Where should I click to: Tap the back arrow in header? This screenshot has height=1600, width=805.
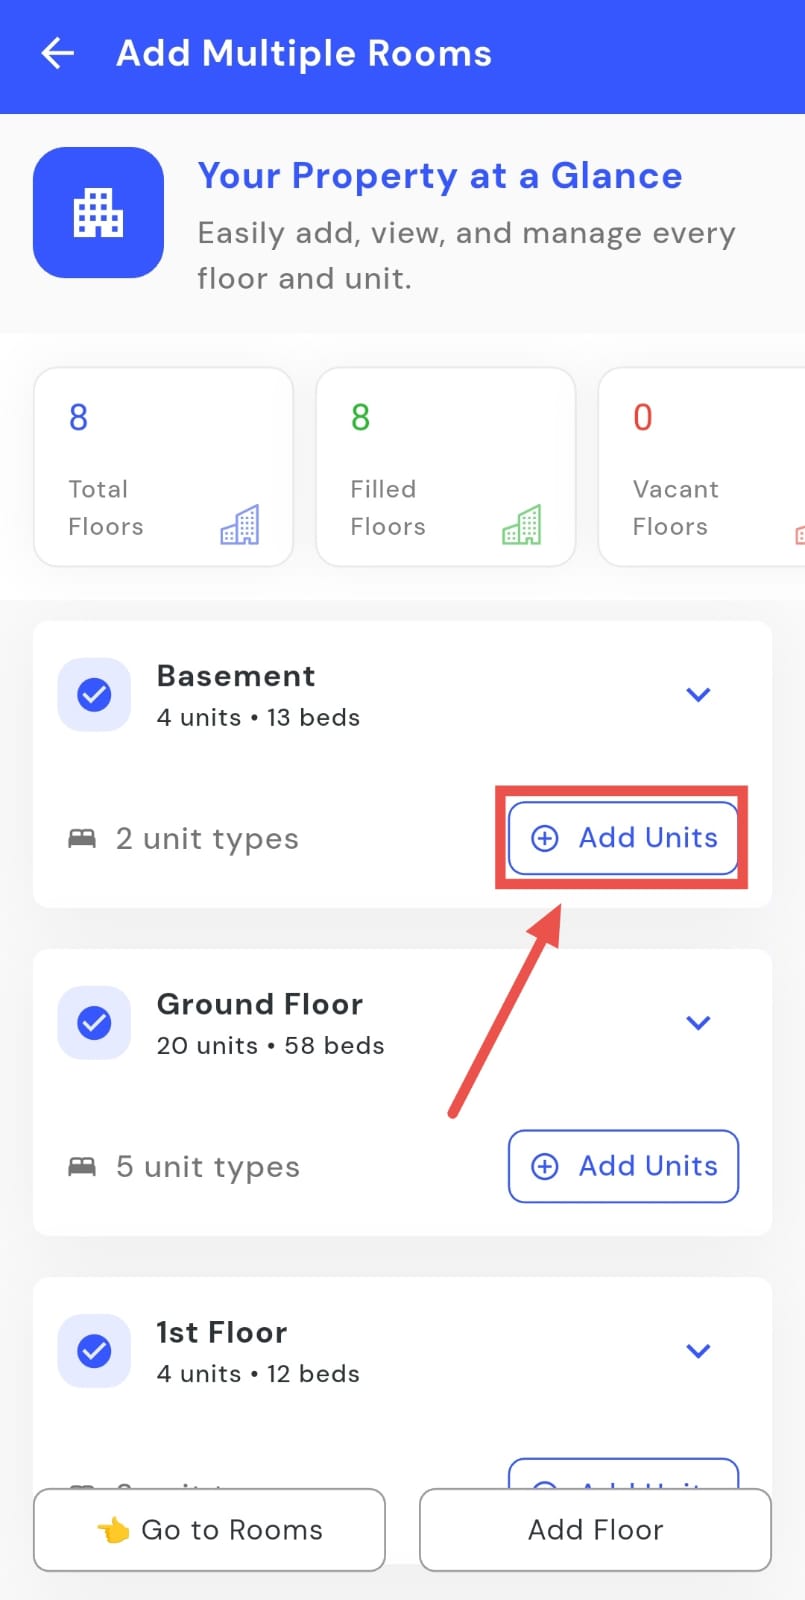(x=58, y=53)
